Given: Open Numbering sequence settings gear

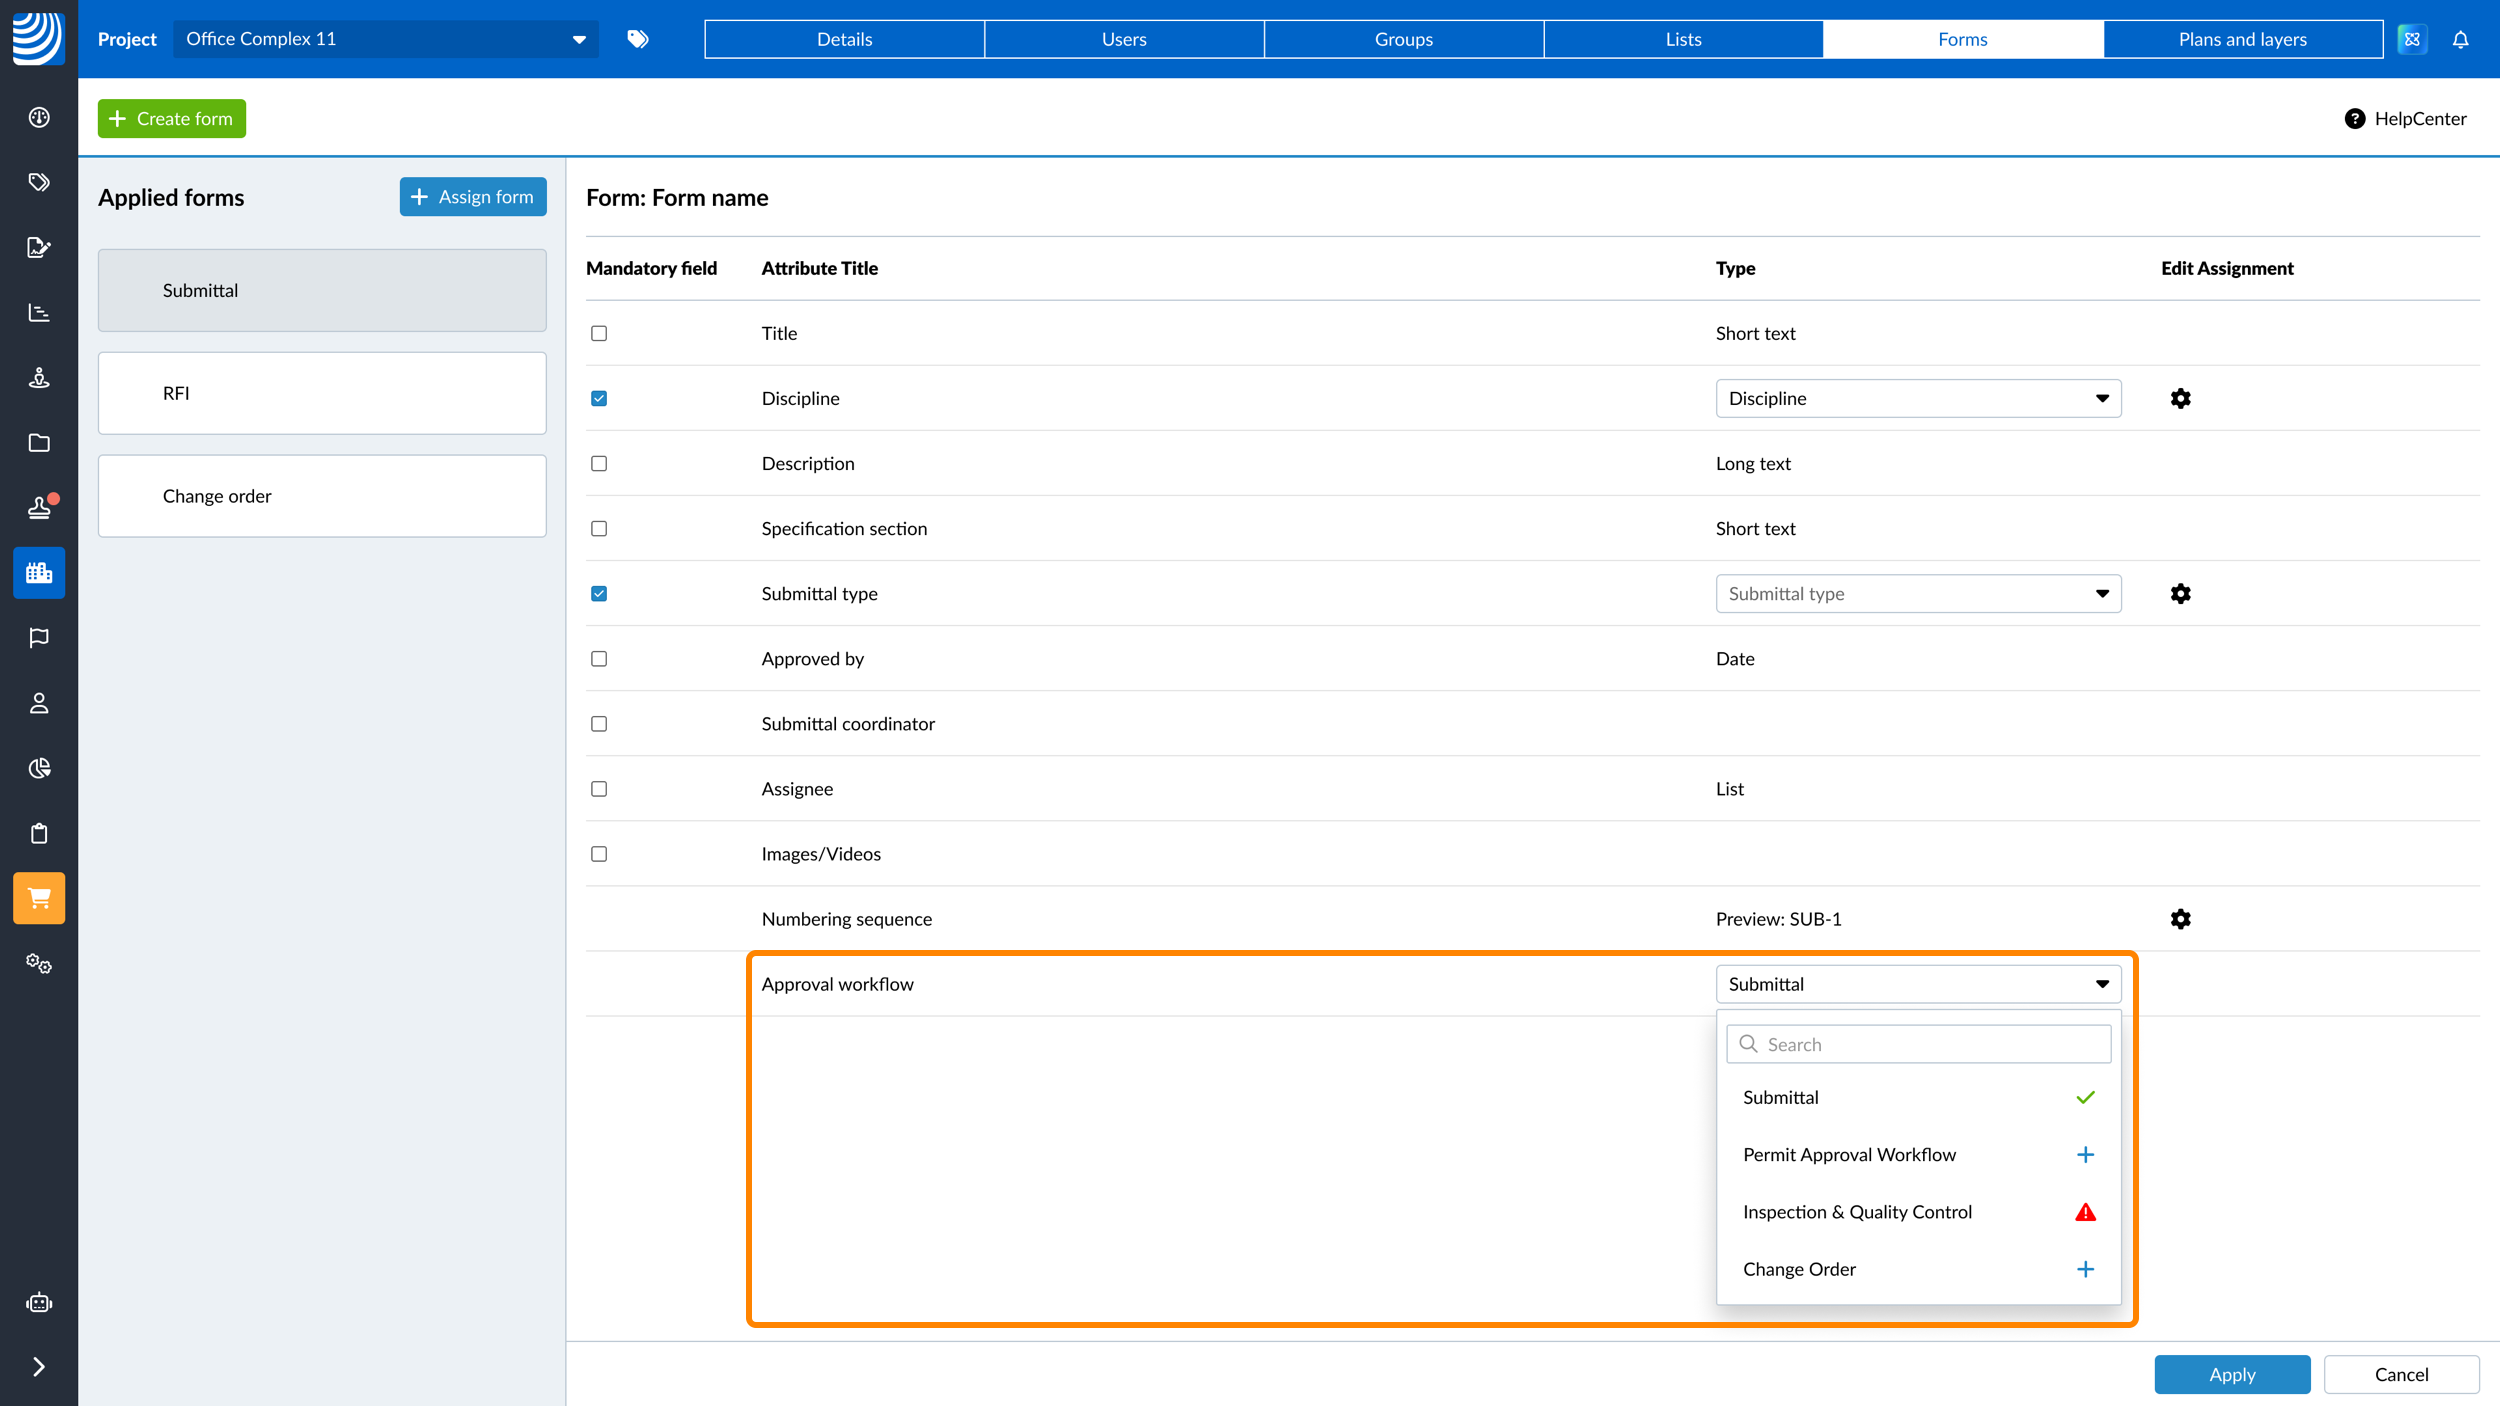Looking at the screenshot, I should pos(2180,919).
